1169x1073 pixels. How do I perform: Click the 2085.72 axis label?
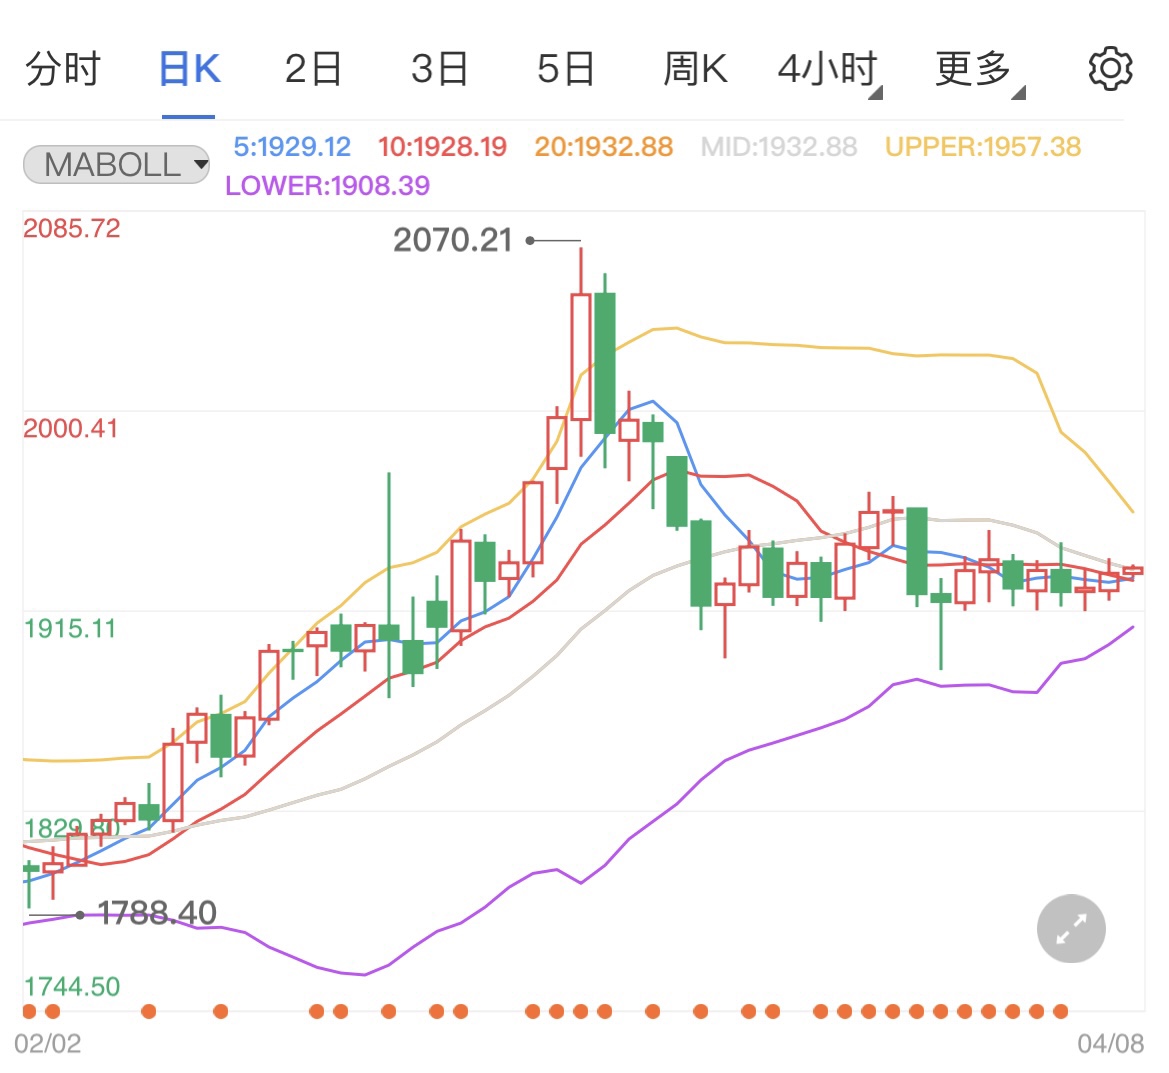tap(72, 228)
